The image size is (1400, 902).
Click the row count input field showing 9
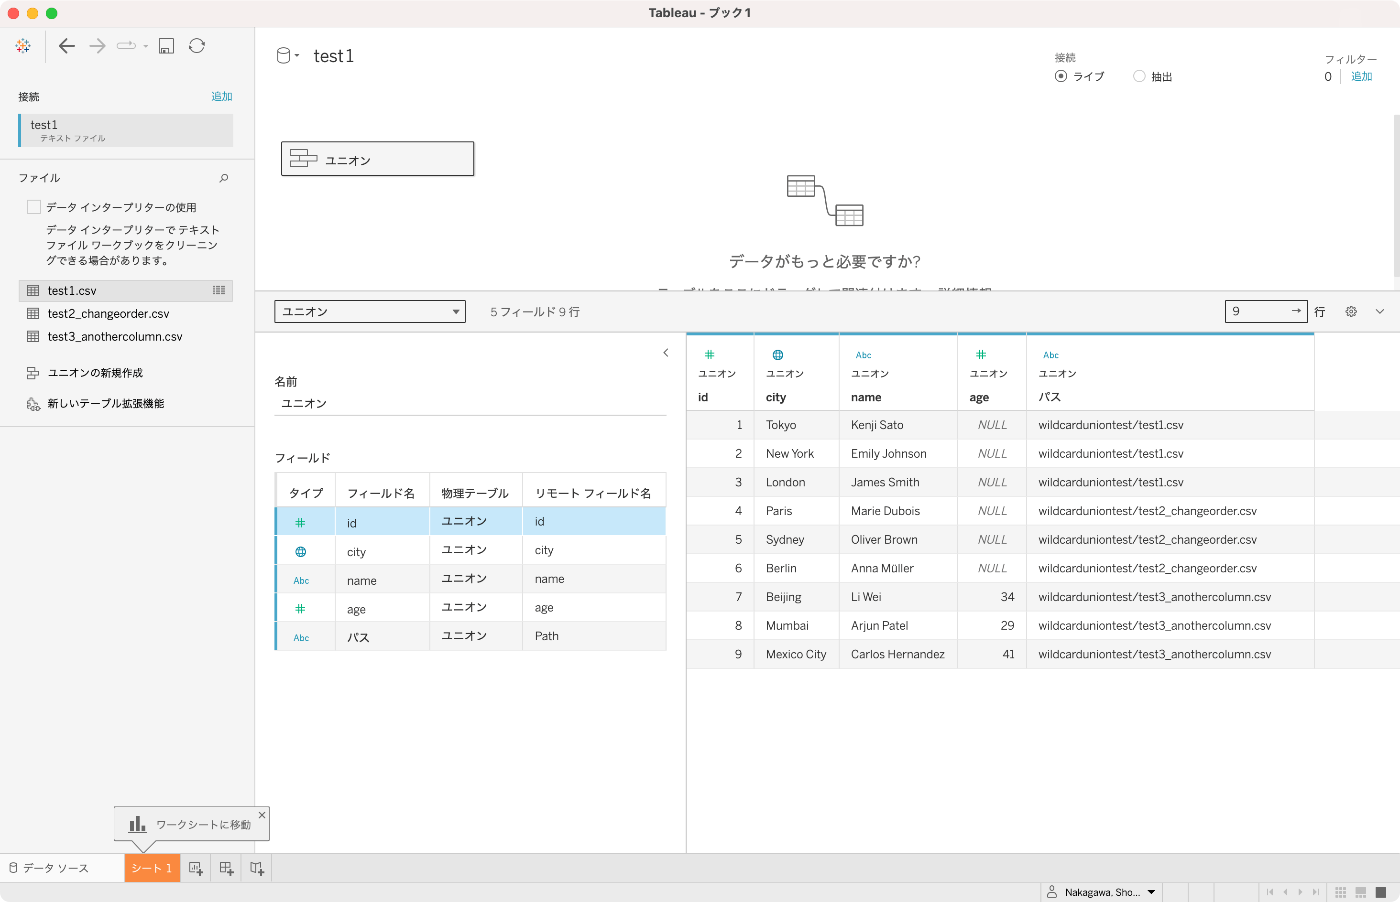[x=1266, y=312]
